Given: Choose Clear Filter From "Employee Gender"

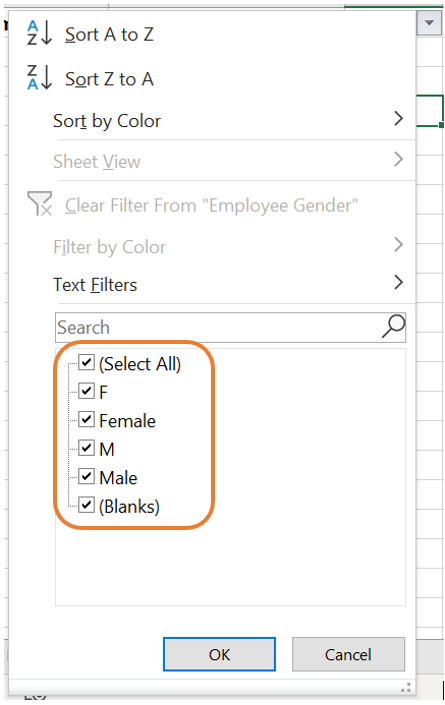Looking at the screenshot, I should click(211, 205).
